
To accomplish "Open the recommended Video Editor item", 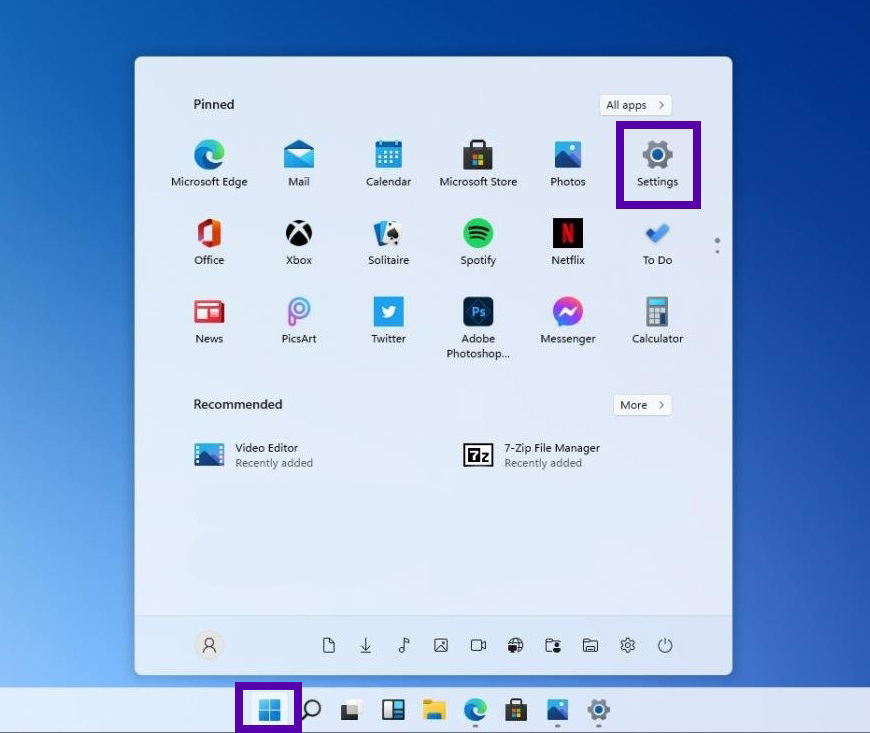I will tap(254, 455).
